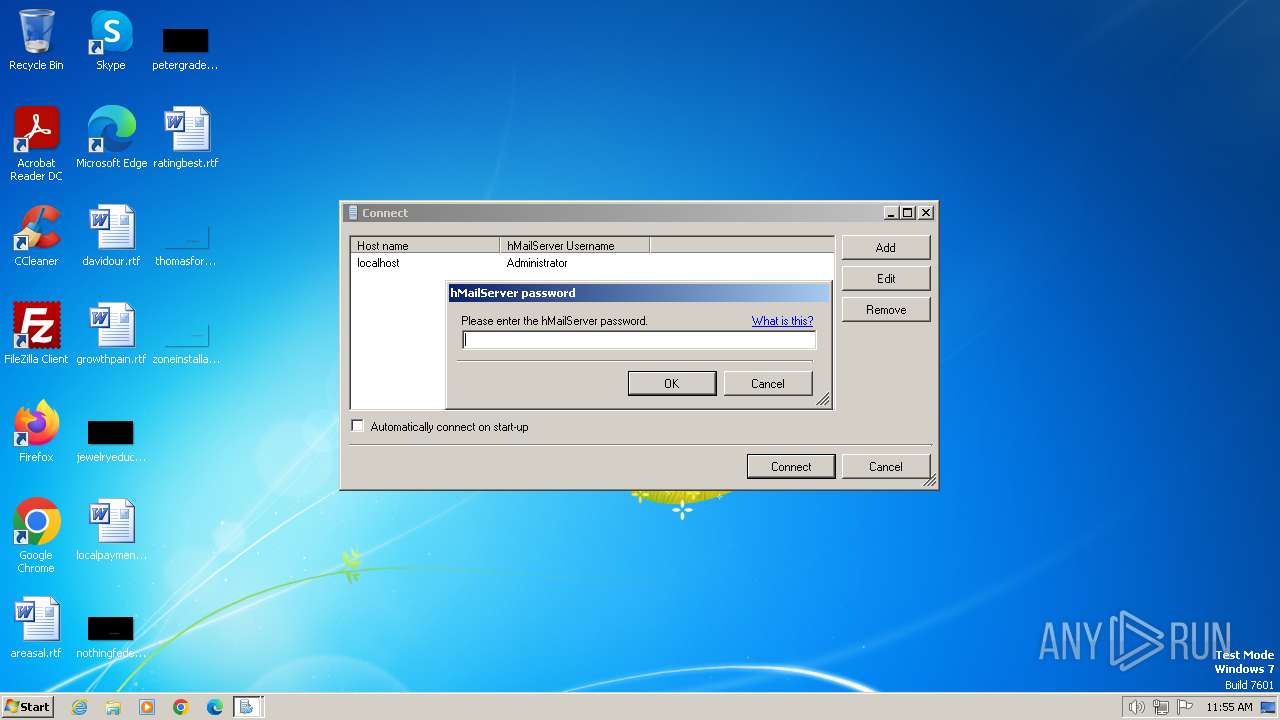Click the volume tray icon
Viewport: 1280px width, 720px height.
pyautogui.click(x=1136, y=707)
